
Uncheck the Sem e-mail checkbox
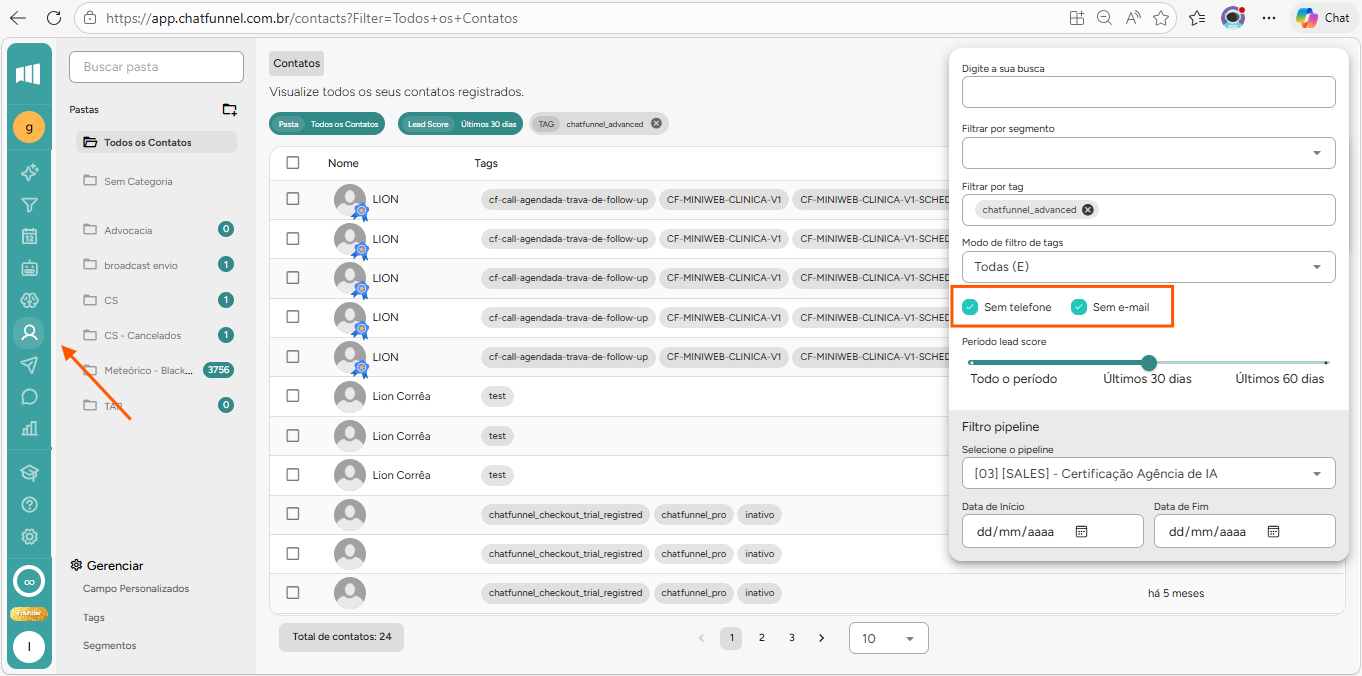click(x=1078, y=307)
